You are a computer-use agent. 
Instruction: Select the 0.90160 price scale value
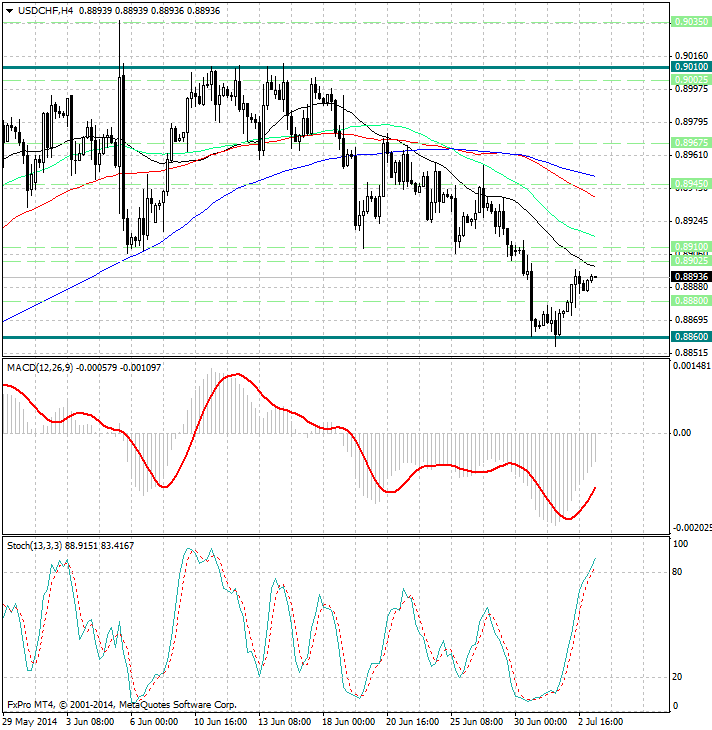[692, 56]
